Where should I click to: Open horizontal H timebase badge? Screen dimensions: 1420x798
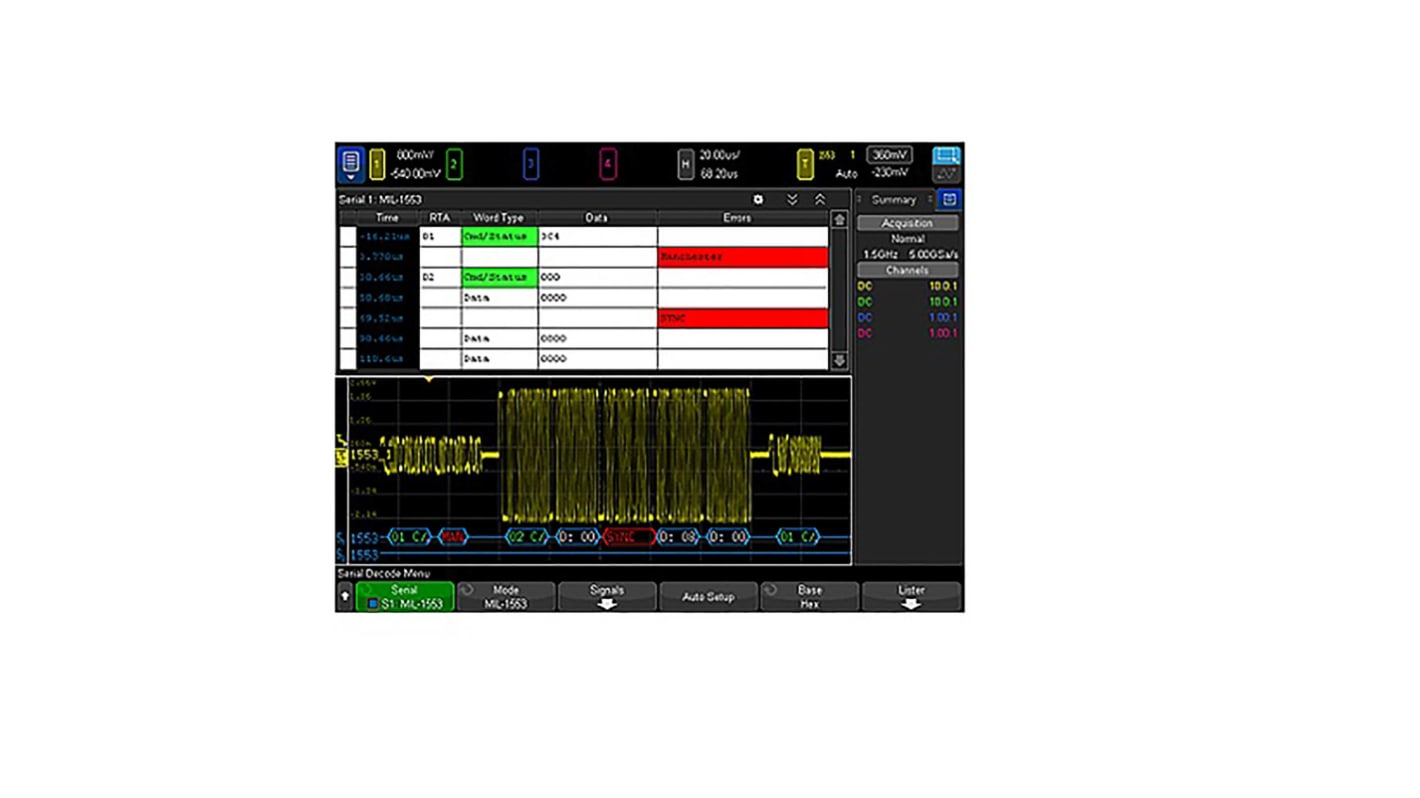pos(685,164)
